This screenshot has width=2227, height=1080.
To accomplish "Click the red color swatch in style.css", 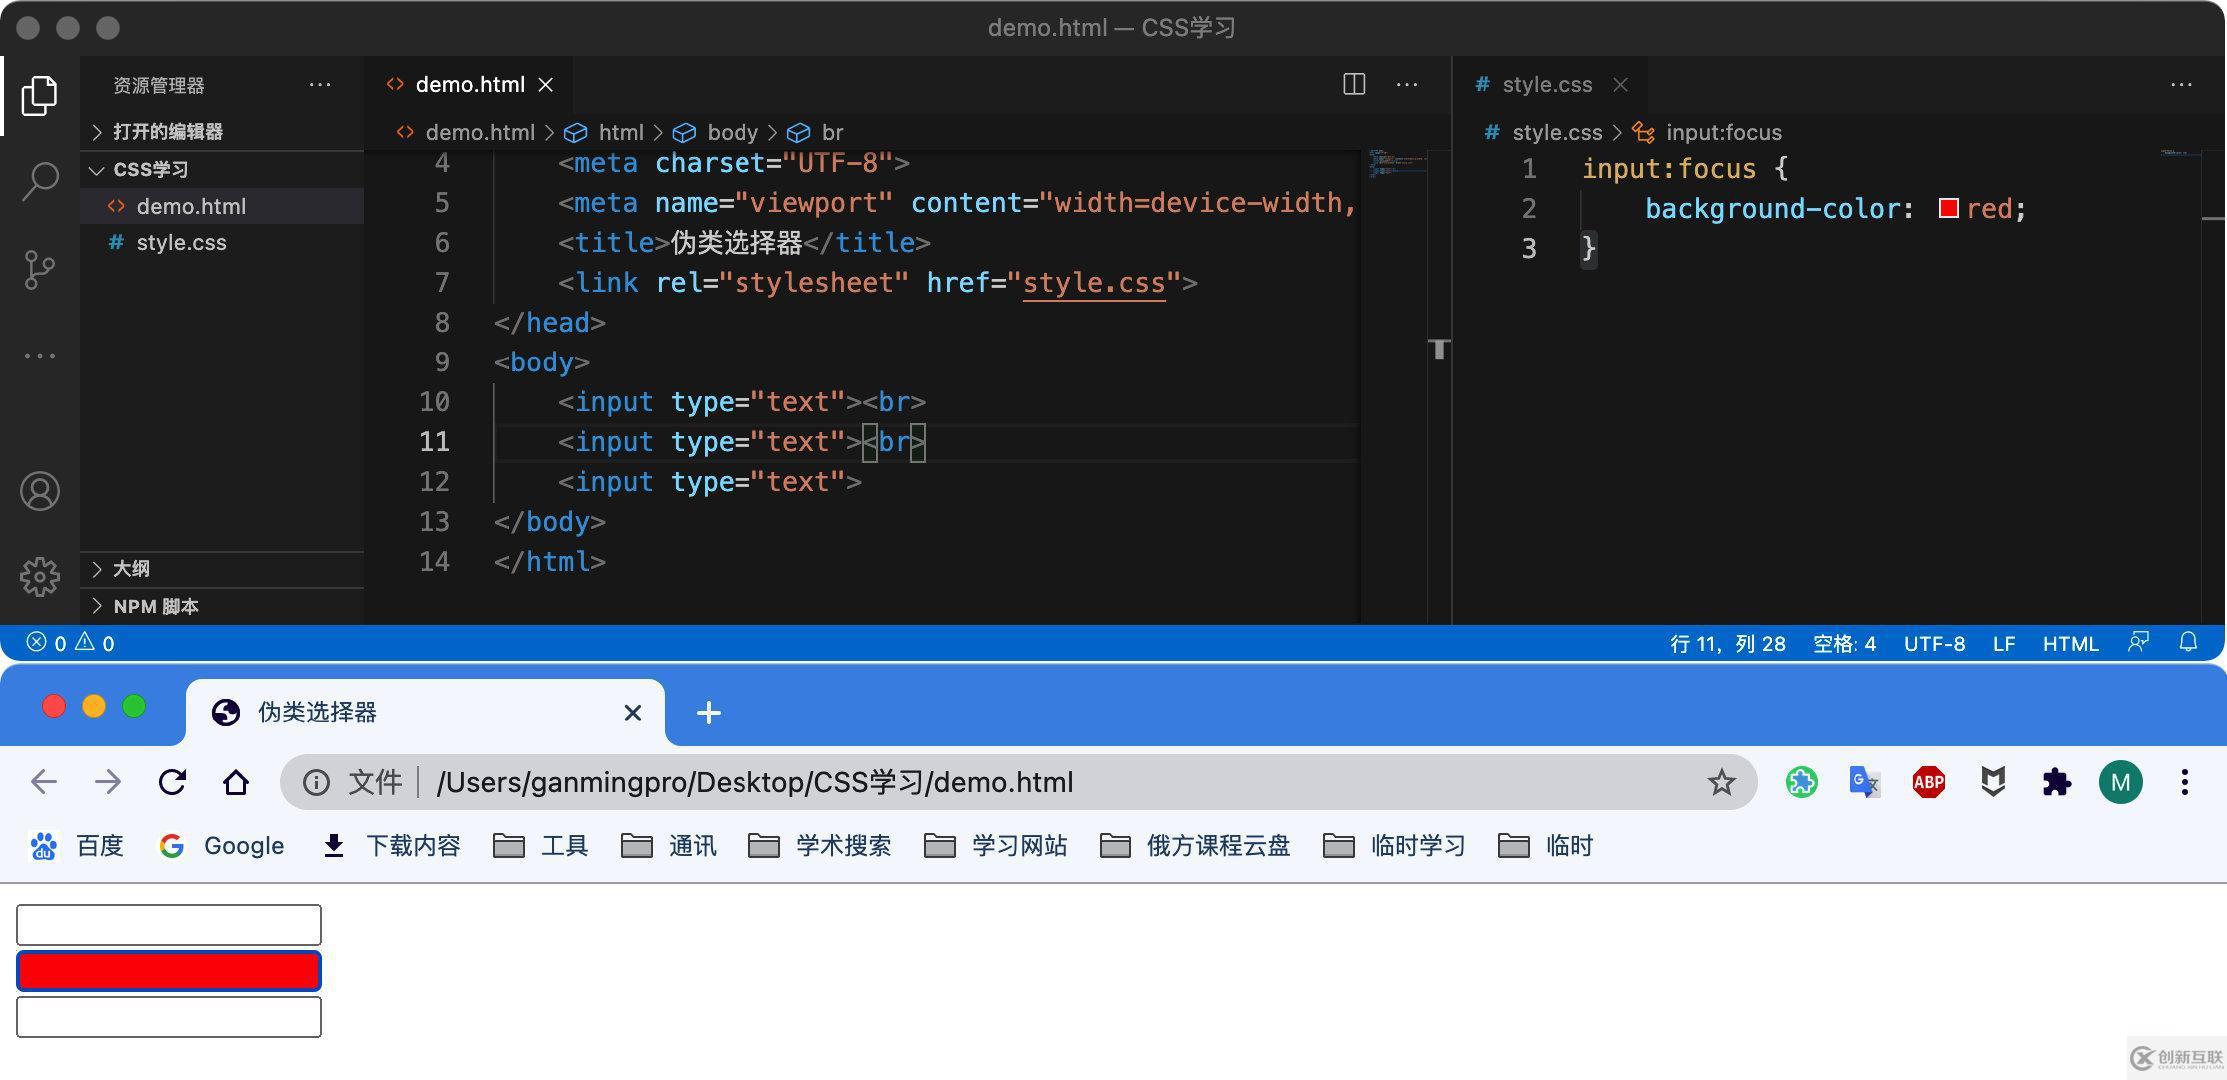I will 1948,208.
